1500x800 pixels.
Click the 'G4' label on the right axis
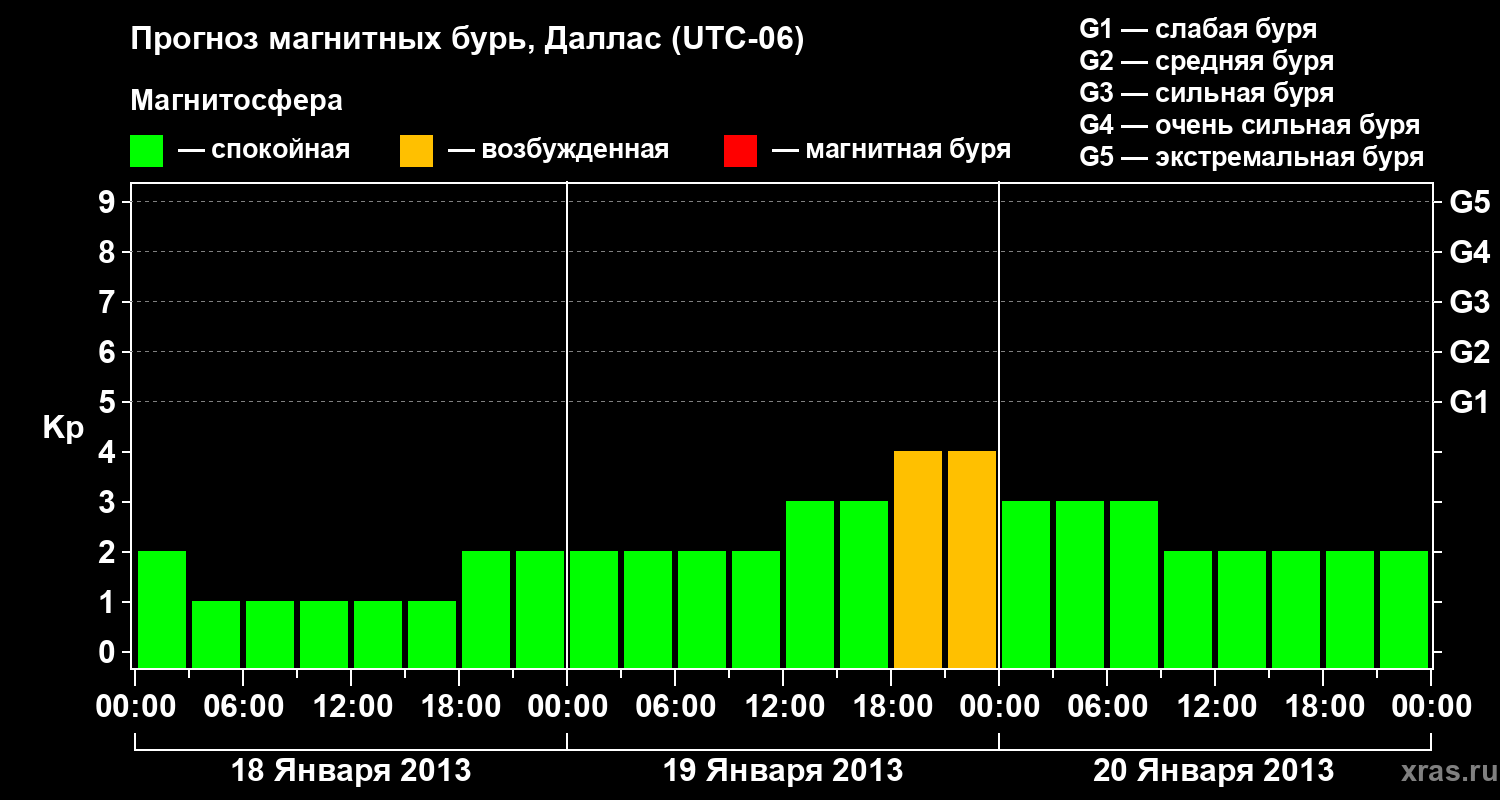pyautogui.click(x=1469, y=253)
